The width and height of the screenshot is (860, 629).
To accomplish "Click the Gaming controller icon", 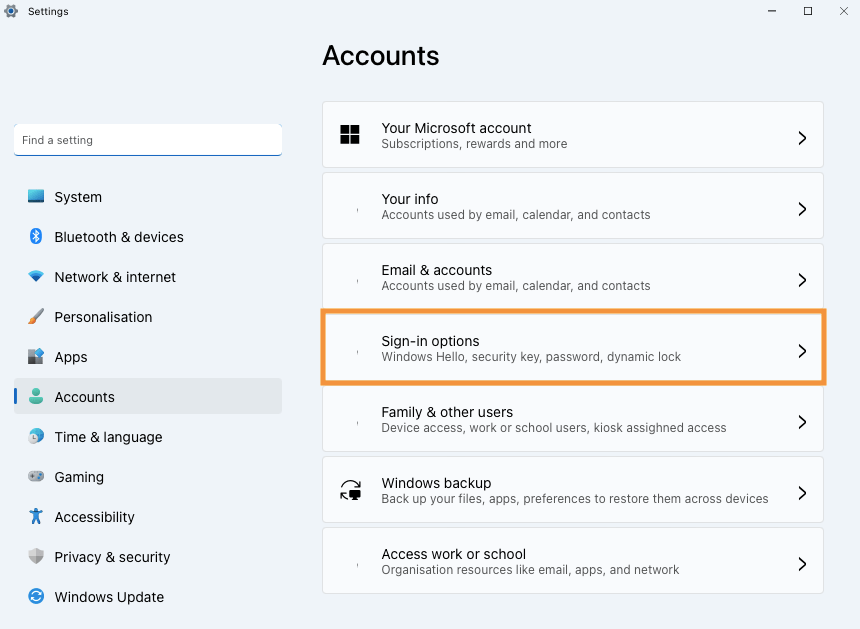I will pos(36,477).
